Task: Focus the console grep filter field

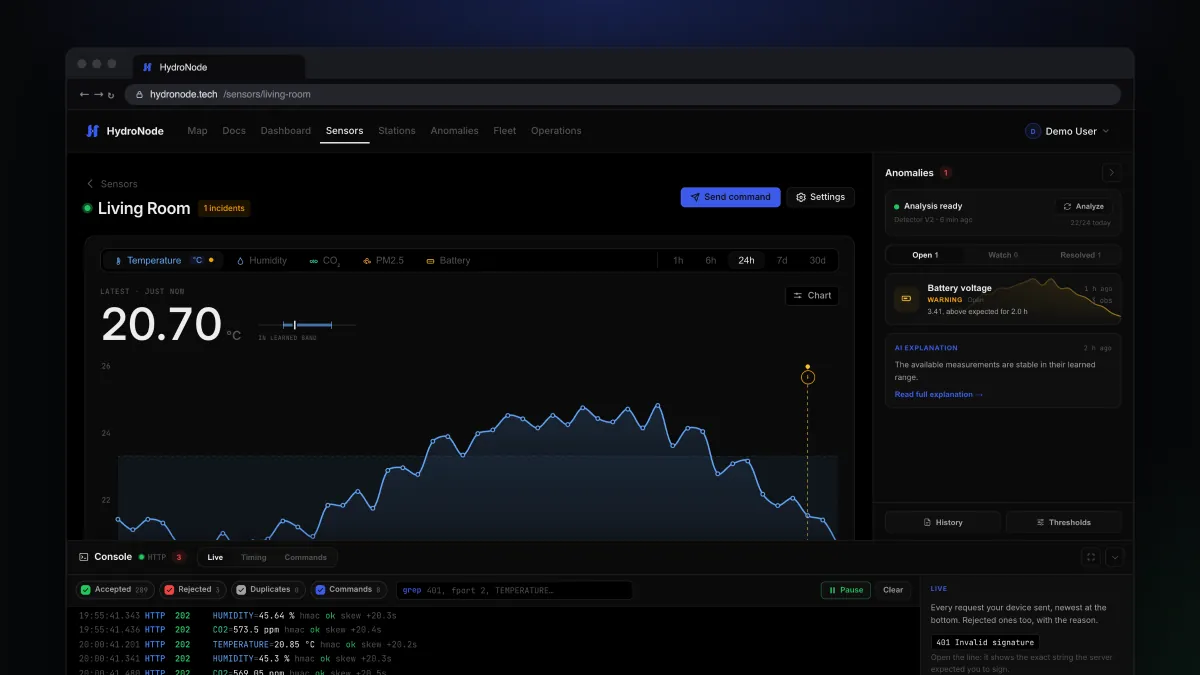Action: pos(514,590)
